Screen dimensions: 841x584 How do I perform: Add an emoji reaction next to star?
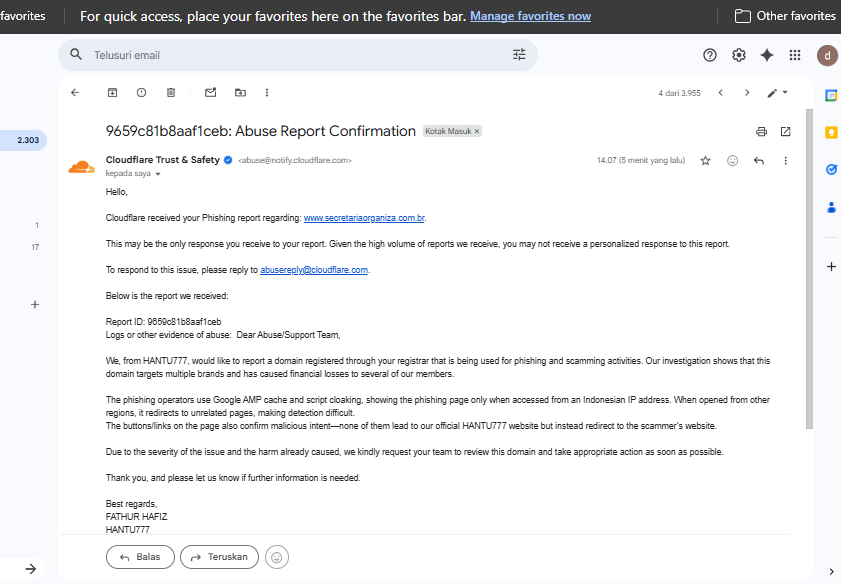pyautogui.click(x=732, y=160)
